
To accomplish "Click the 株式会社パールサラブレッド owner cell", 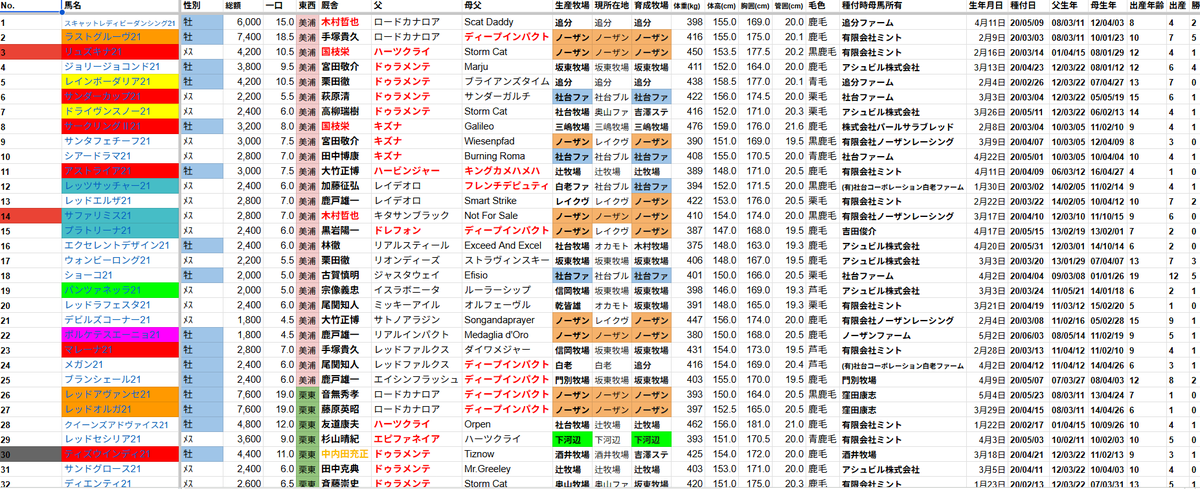I will [901, 127].
